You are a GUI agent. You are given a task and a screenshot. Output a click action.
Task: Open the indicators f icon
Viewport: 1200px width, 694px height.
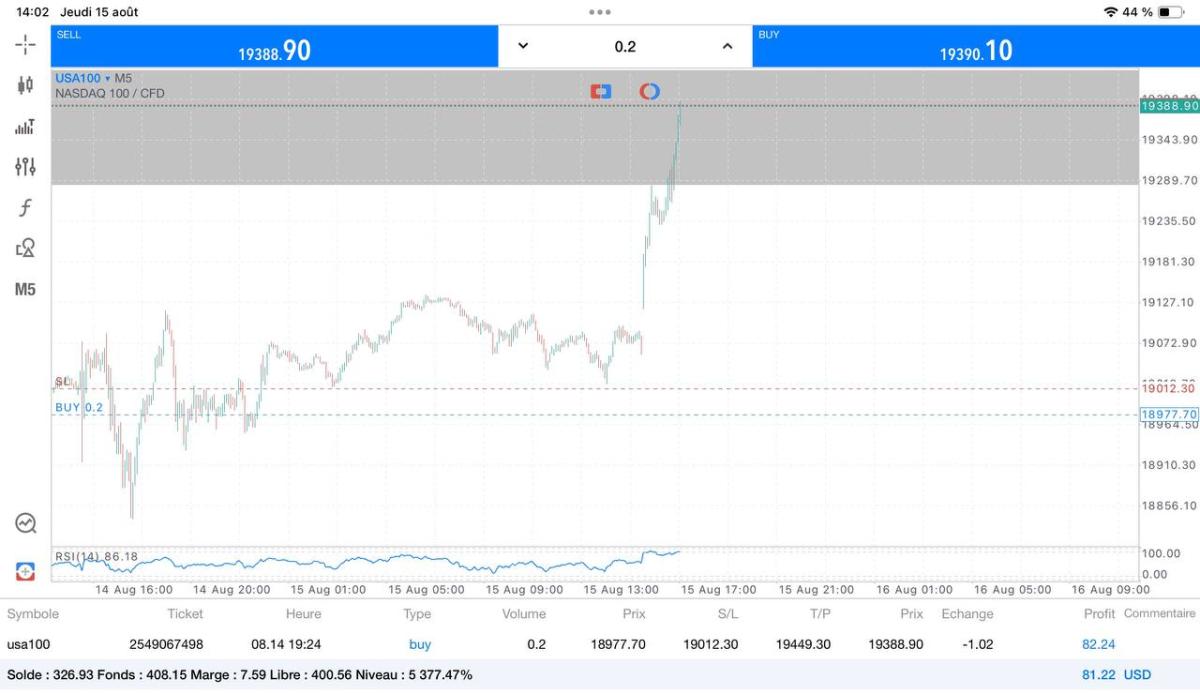click(25, 208)
